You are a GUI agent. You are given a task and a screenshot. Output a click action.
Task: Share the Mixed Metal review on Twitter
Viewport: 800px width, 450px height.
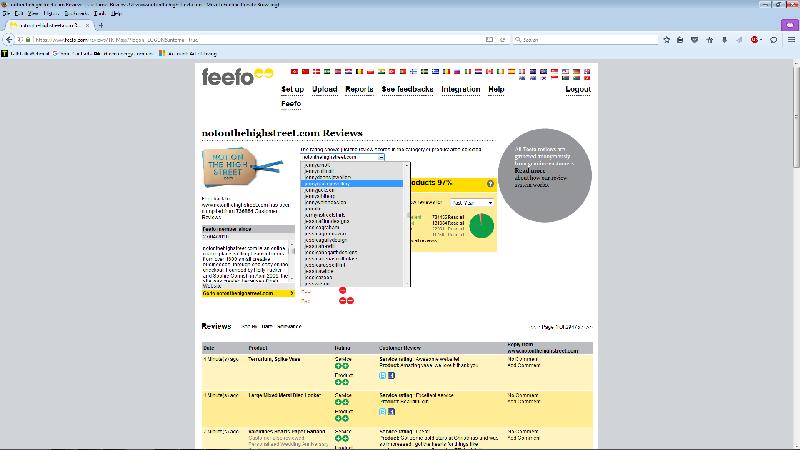(383, 411)
